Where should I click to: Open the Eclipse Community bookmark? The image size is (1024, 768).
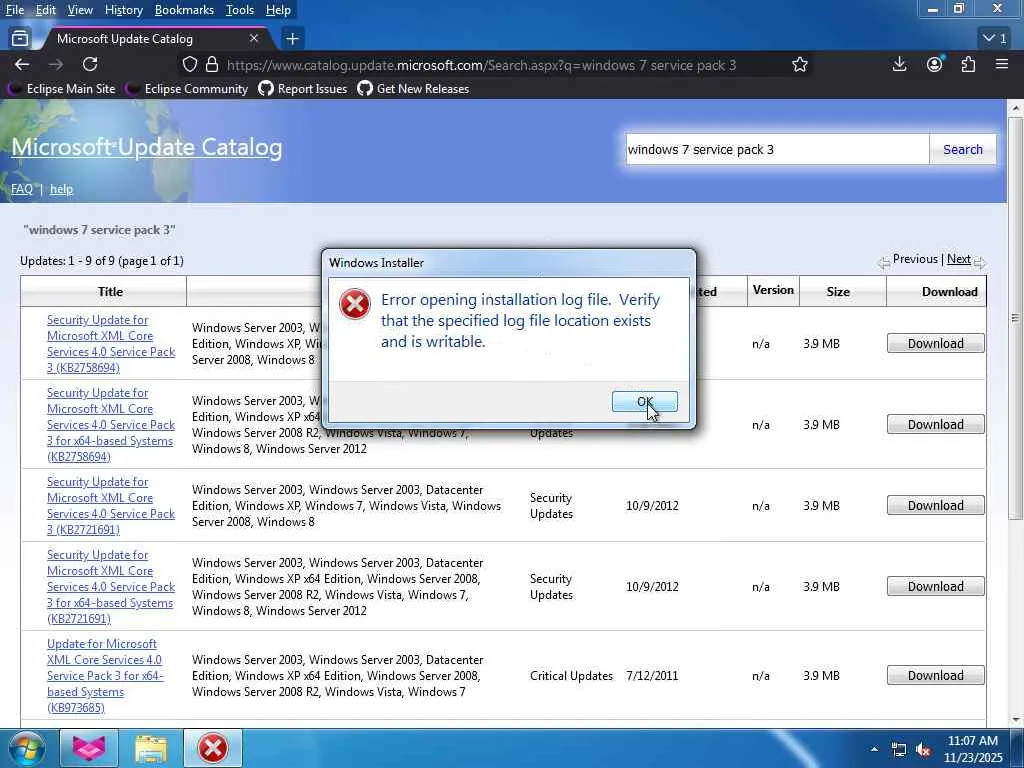[x=187, y=89]
